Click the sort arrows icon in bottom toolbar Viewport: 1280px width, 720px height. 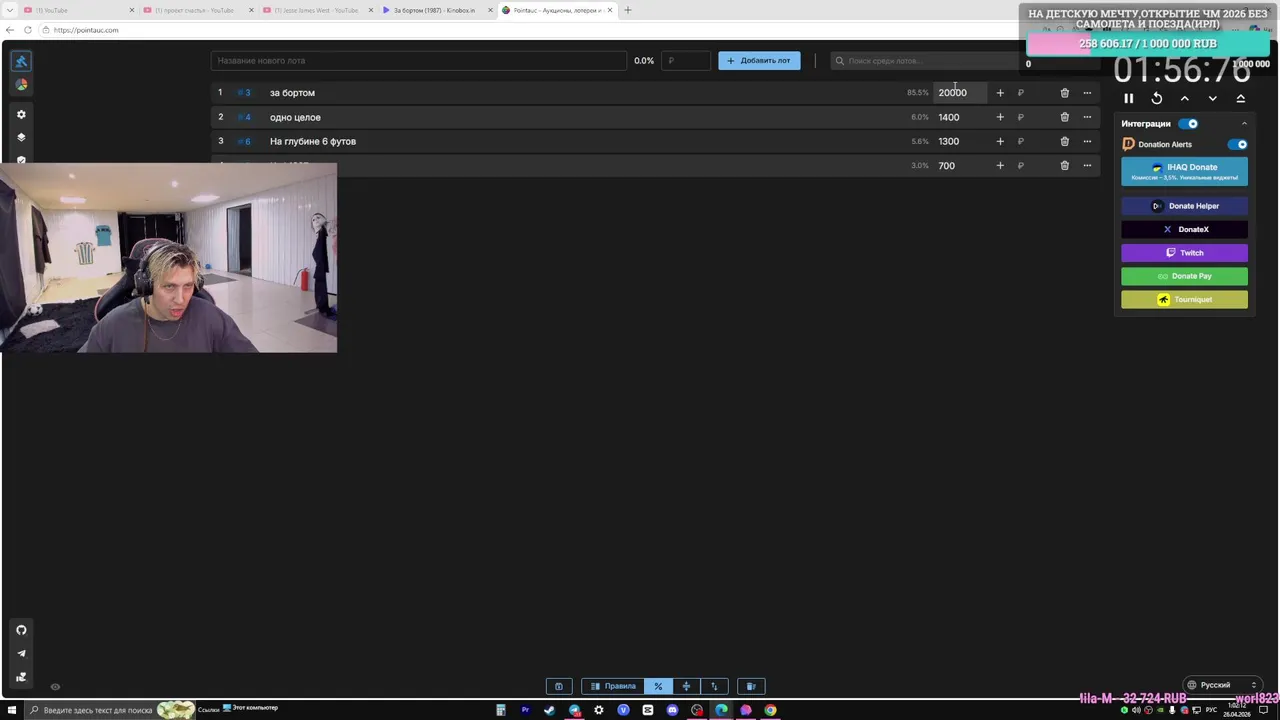[x=714, y=686]
